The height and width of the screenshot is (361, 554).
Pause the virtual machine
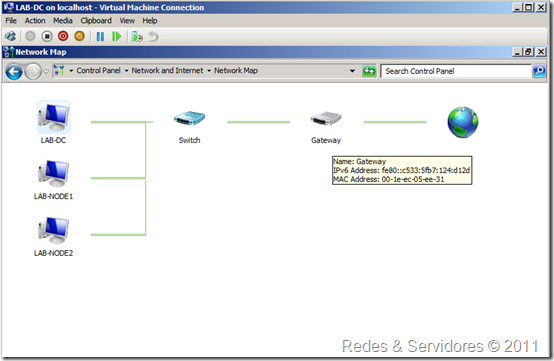(x=100, y=36)
